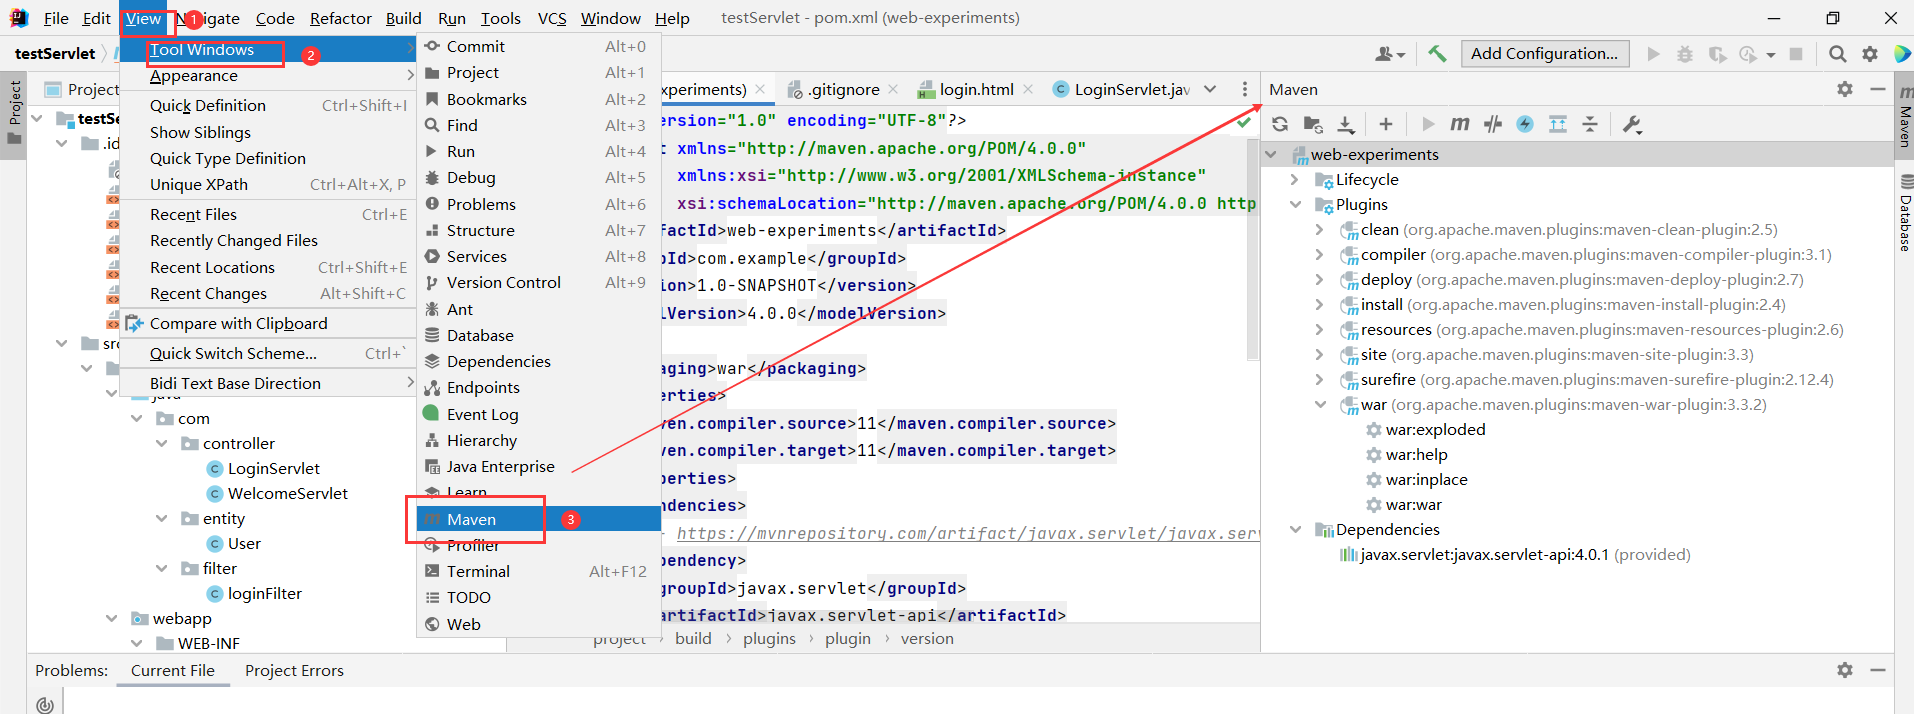Hide the Problems tool window
1914x714 pixels.
click(x=1878, y=670)
